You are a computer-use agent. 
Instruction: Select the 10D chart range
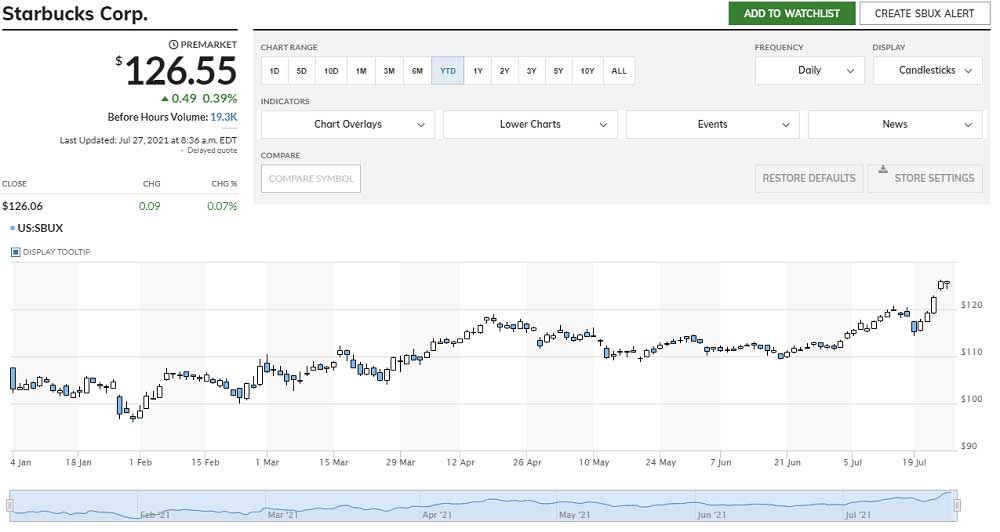[331, 71]
